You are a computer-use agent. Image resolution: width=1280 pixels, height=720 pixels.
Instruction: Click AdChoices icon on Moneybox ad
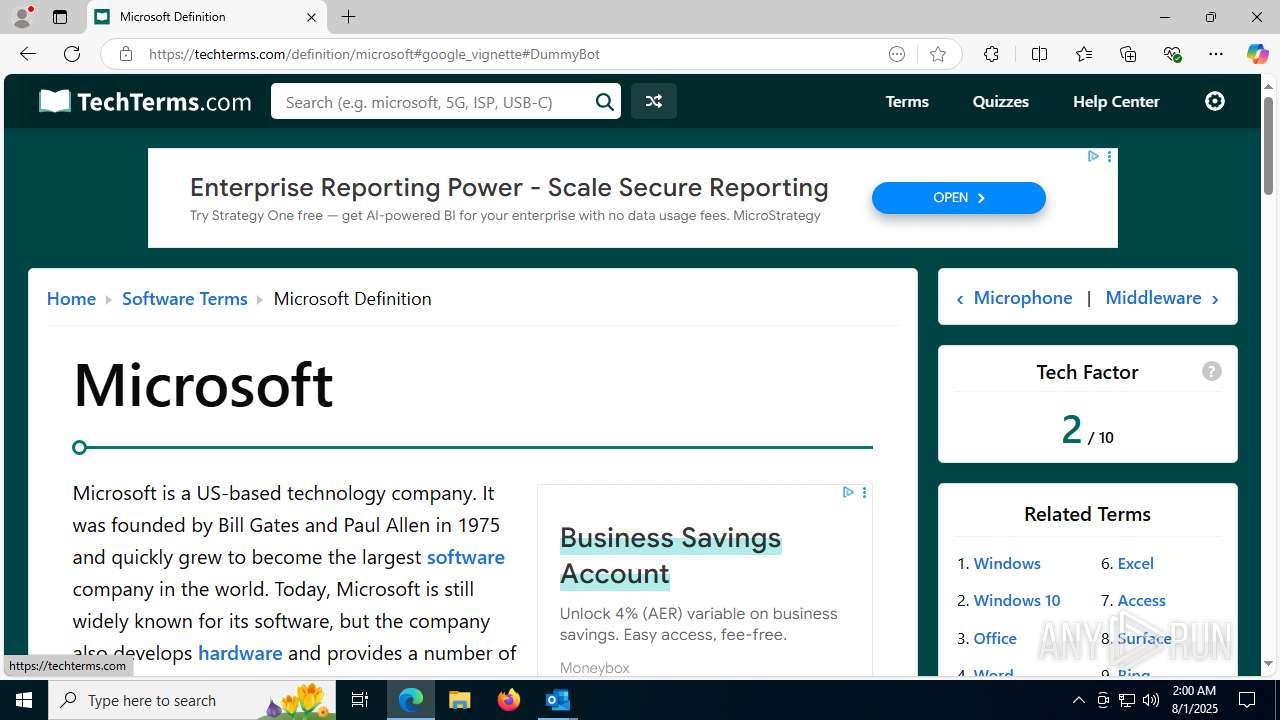(848, 492)
